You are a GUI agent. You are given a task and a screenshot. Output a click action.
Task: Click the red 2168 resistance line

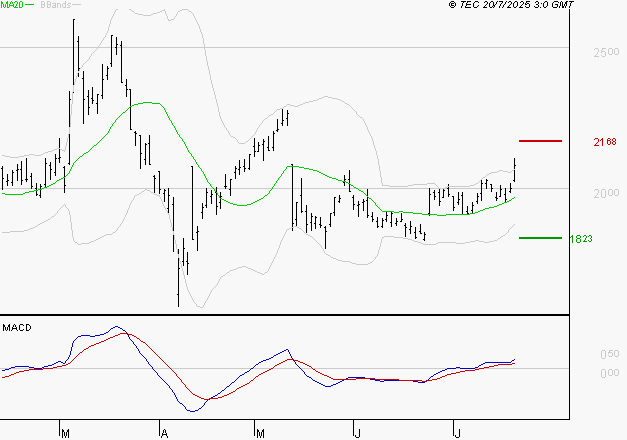coord(540,141)
